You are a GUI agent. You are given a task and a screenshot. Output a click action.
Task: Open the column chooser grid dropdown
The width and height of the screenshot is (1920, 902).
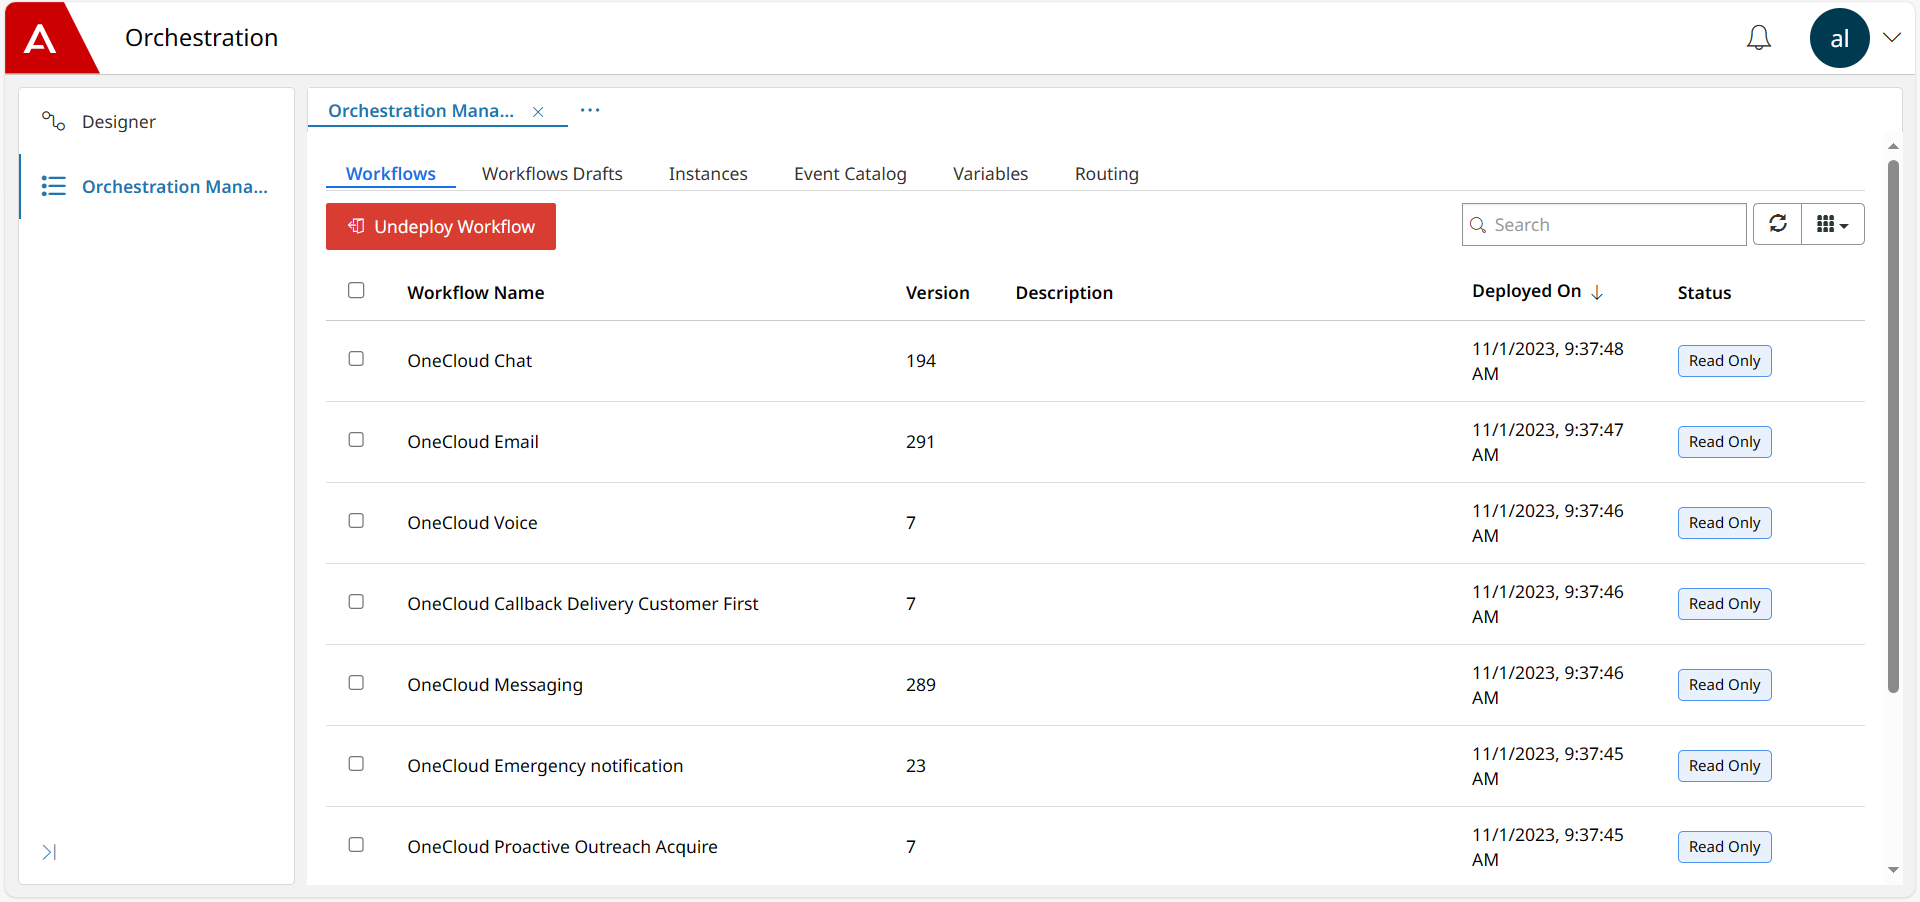(1833, 224)
